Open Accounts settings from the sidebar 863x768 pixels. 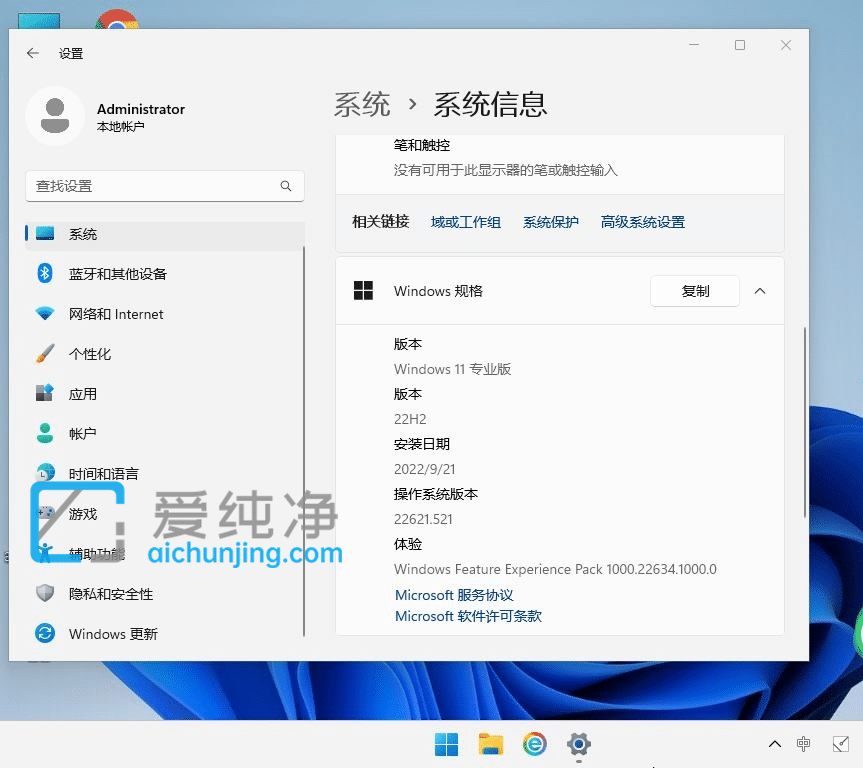(44, 433)
